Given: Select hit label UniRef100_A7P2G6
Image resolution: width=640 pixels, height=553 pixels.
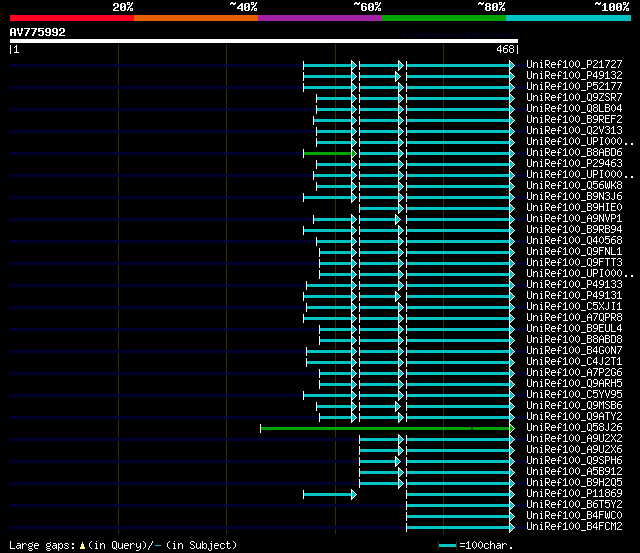Looking at the screenshot, I should 574,373.
